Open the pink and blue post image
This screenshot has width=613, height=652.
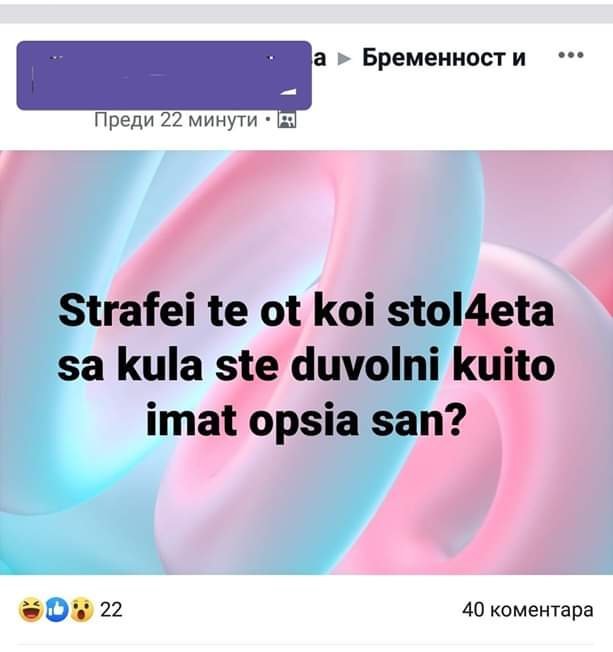tap(306, 362)
